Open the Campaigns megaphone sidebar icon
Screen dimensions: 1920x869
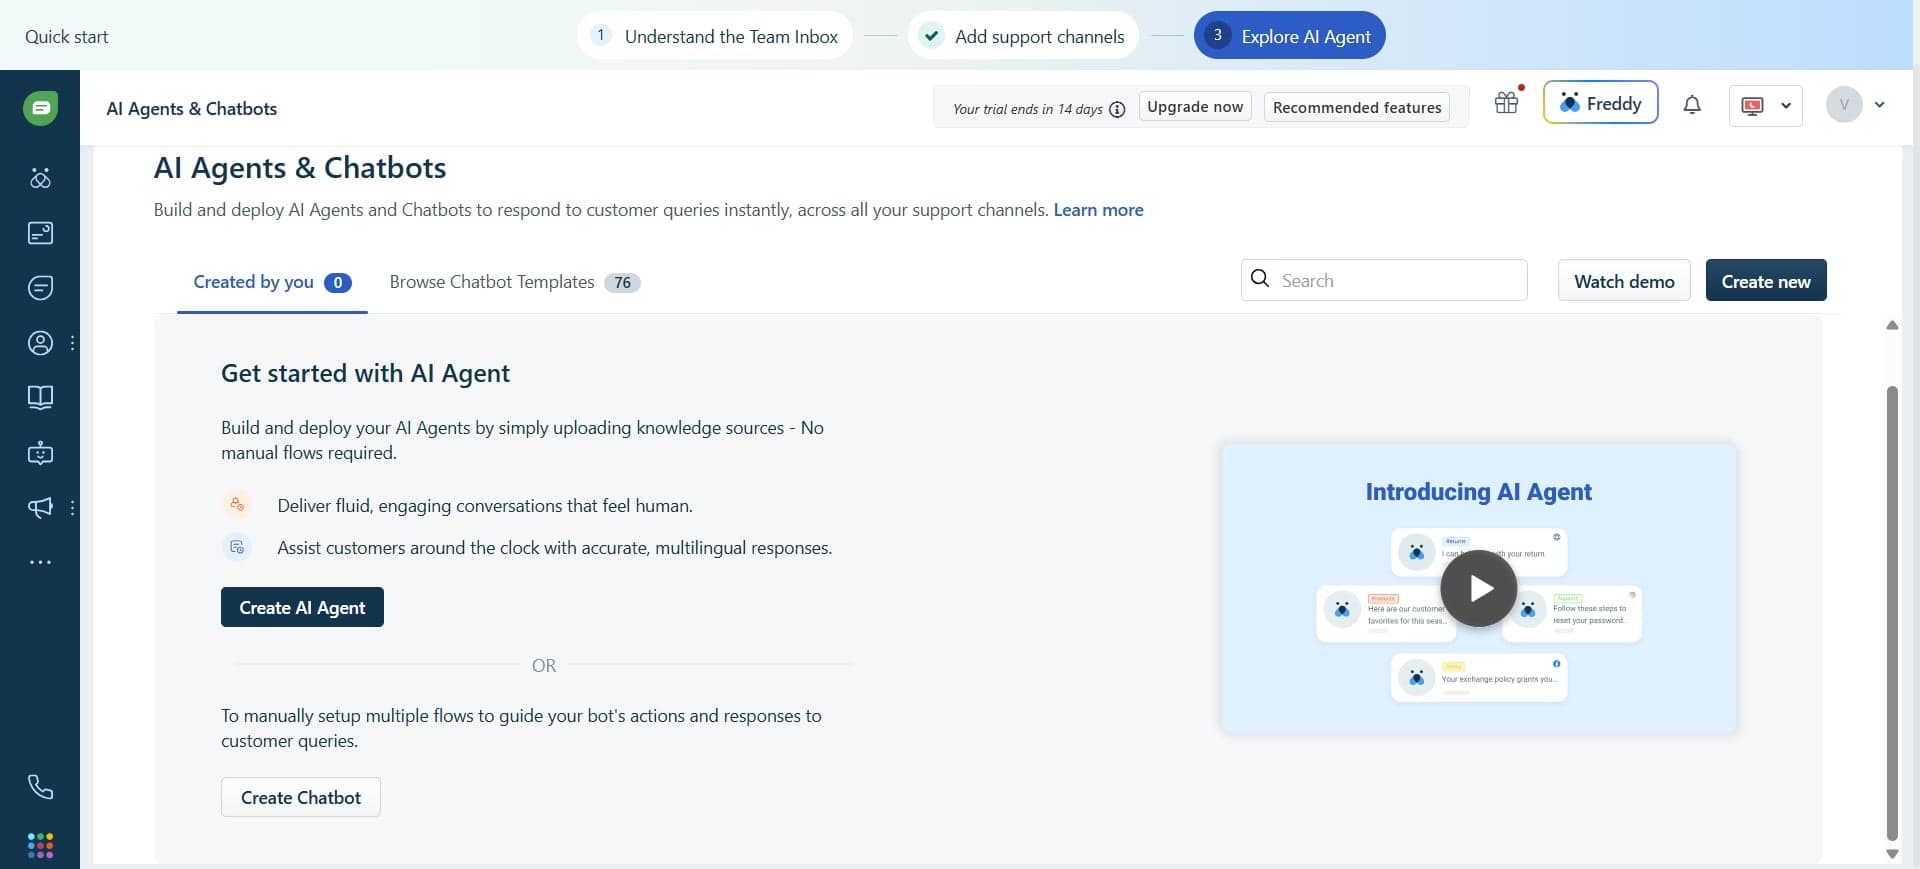tap(40, 508)
